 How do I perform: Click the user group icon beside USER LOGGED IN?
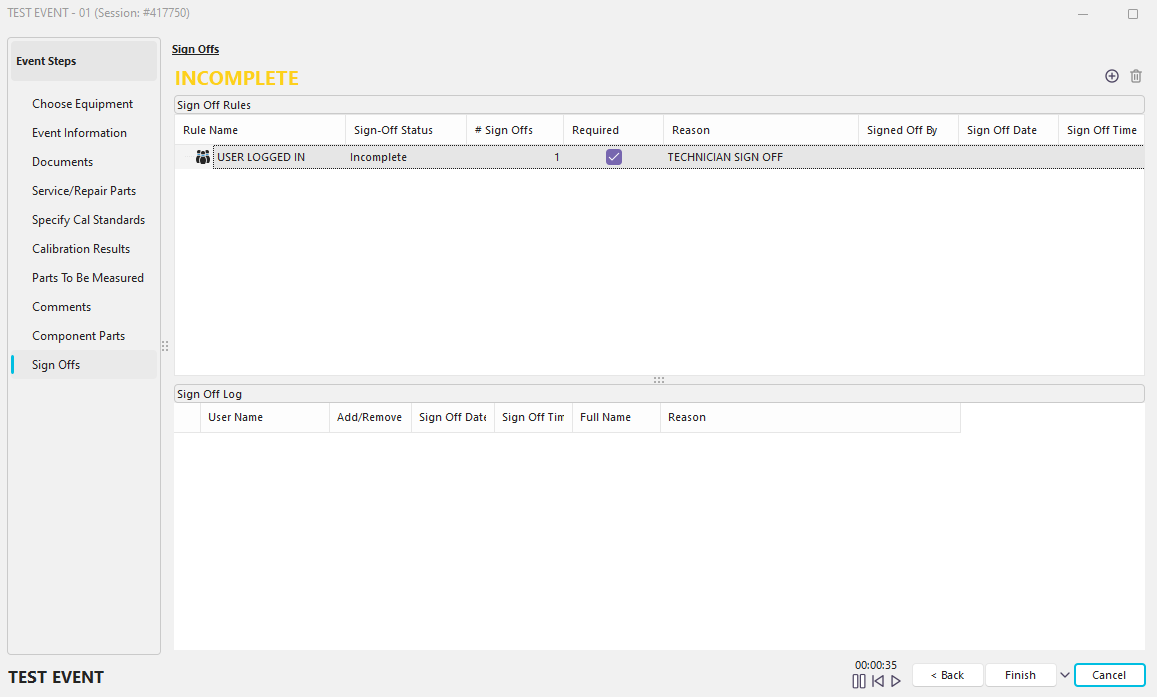click(x=203, y=157)
